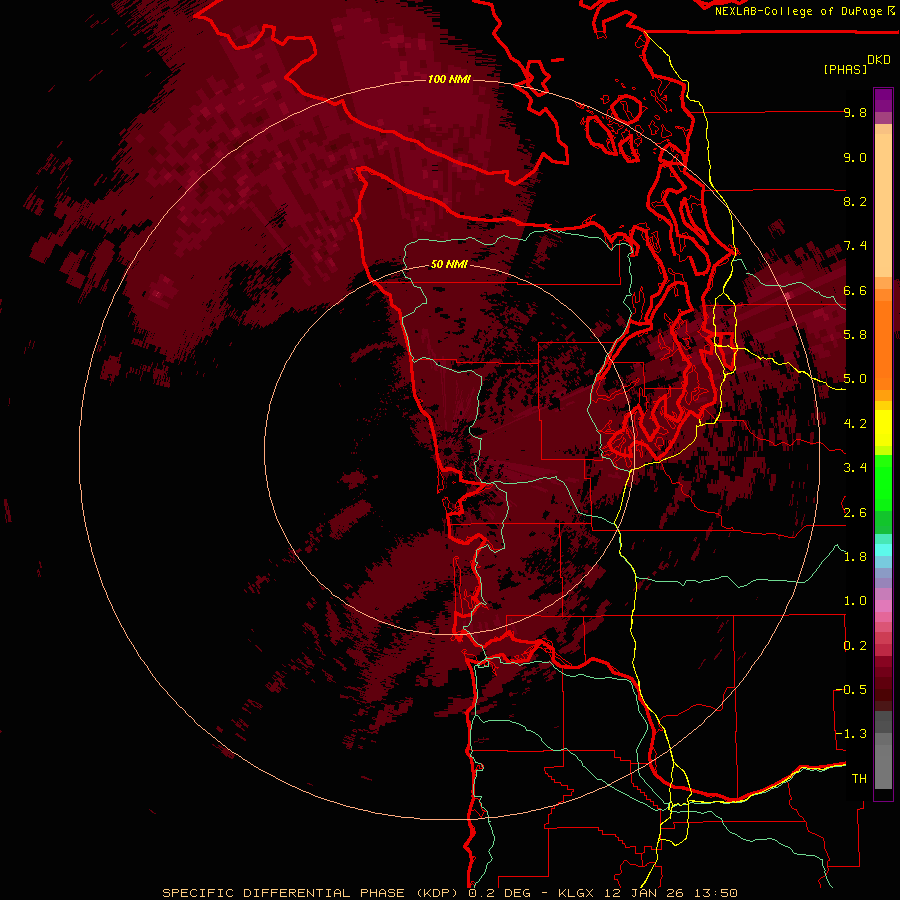Image resolution: width=900 pixels, height=900 pixels.
Task: Click the 1.8 color scale value
Action: 855,557
